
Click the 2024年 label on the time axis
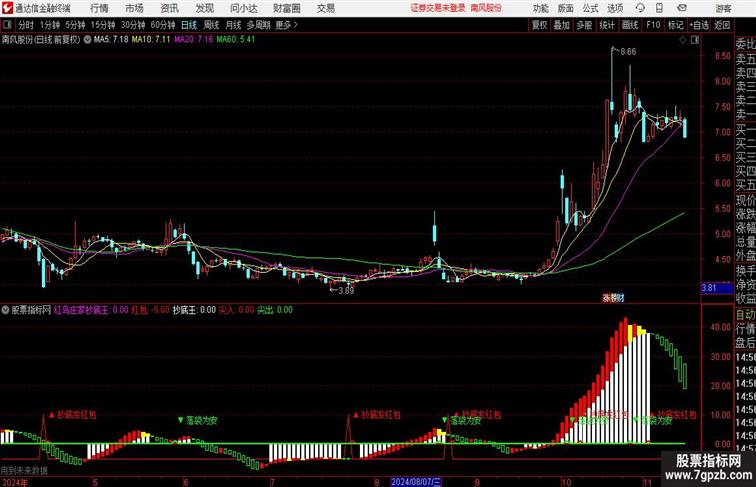pos(14,482)
